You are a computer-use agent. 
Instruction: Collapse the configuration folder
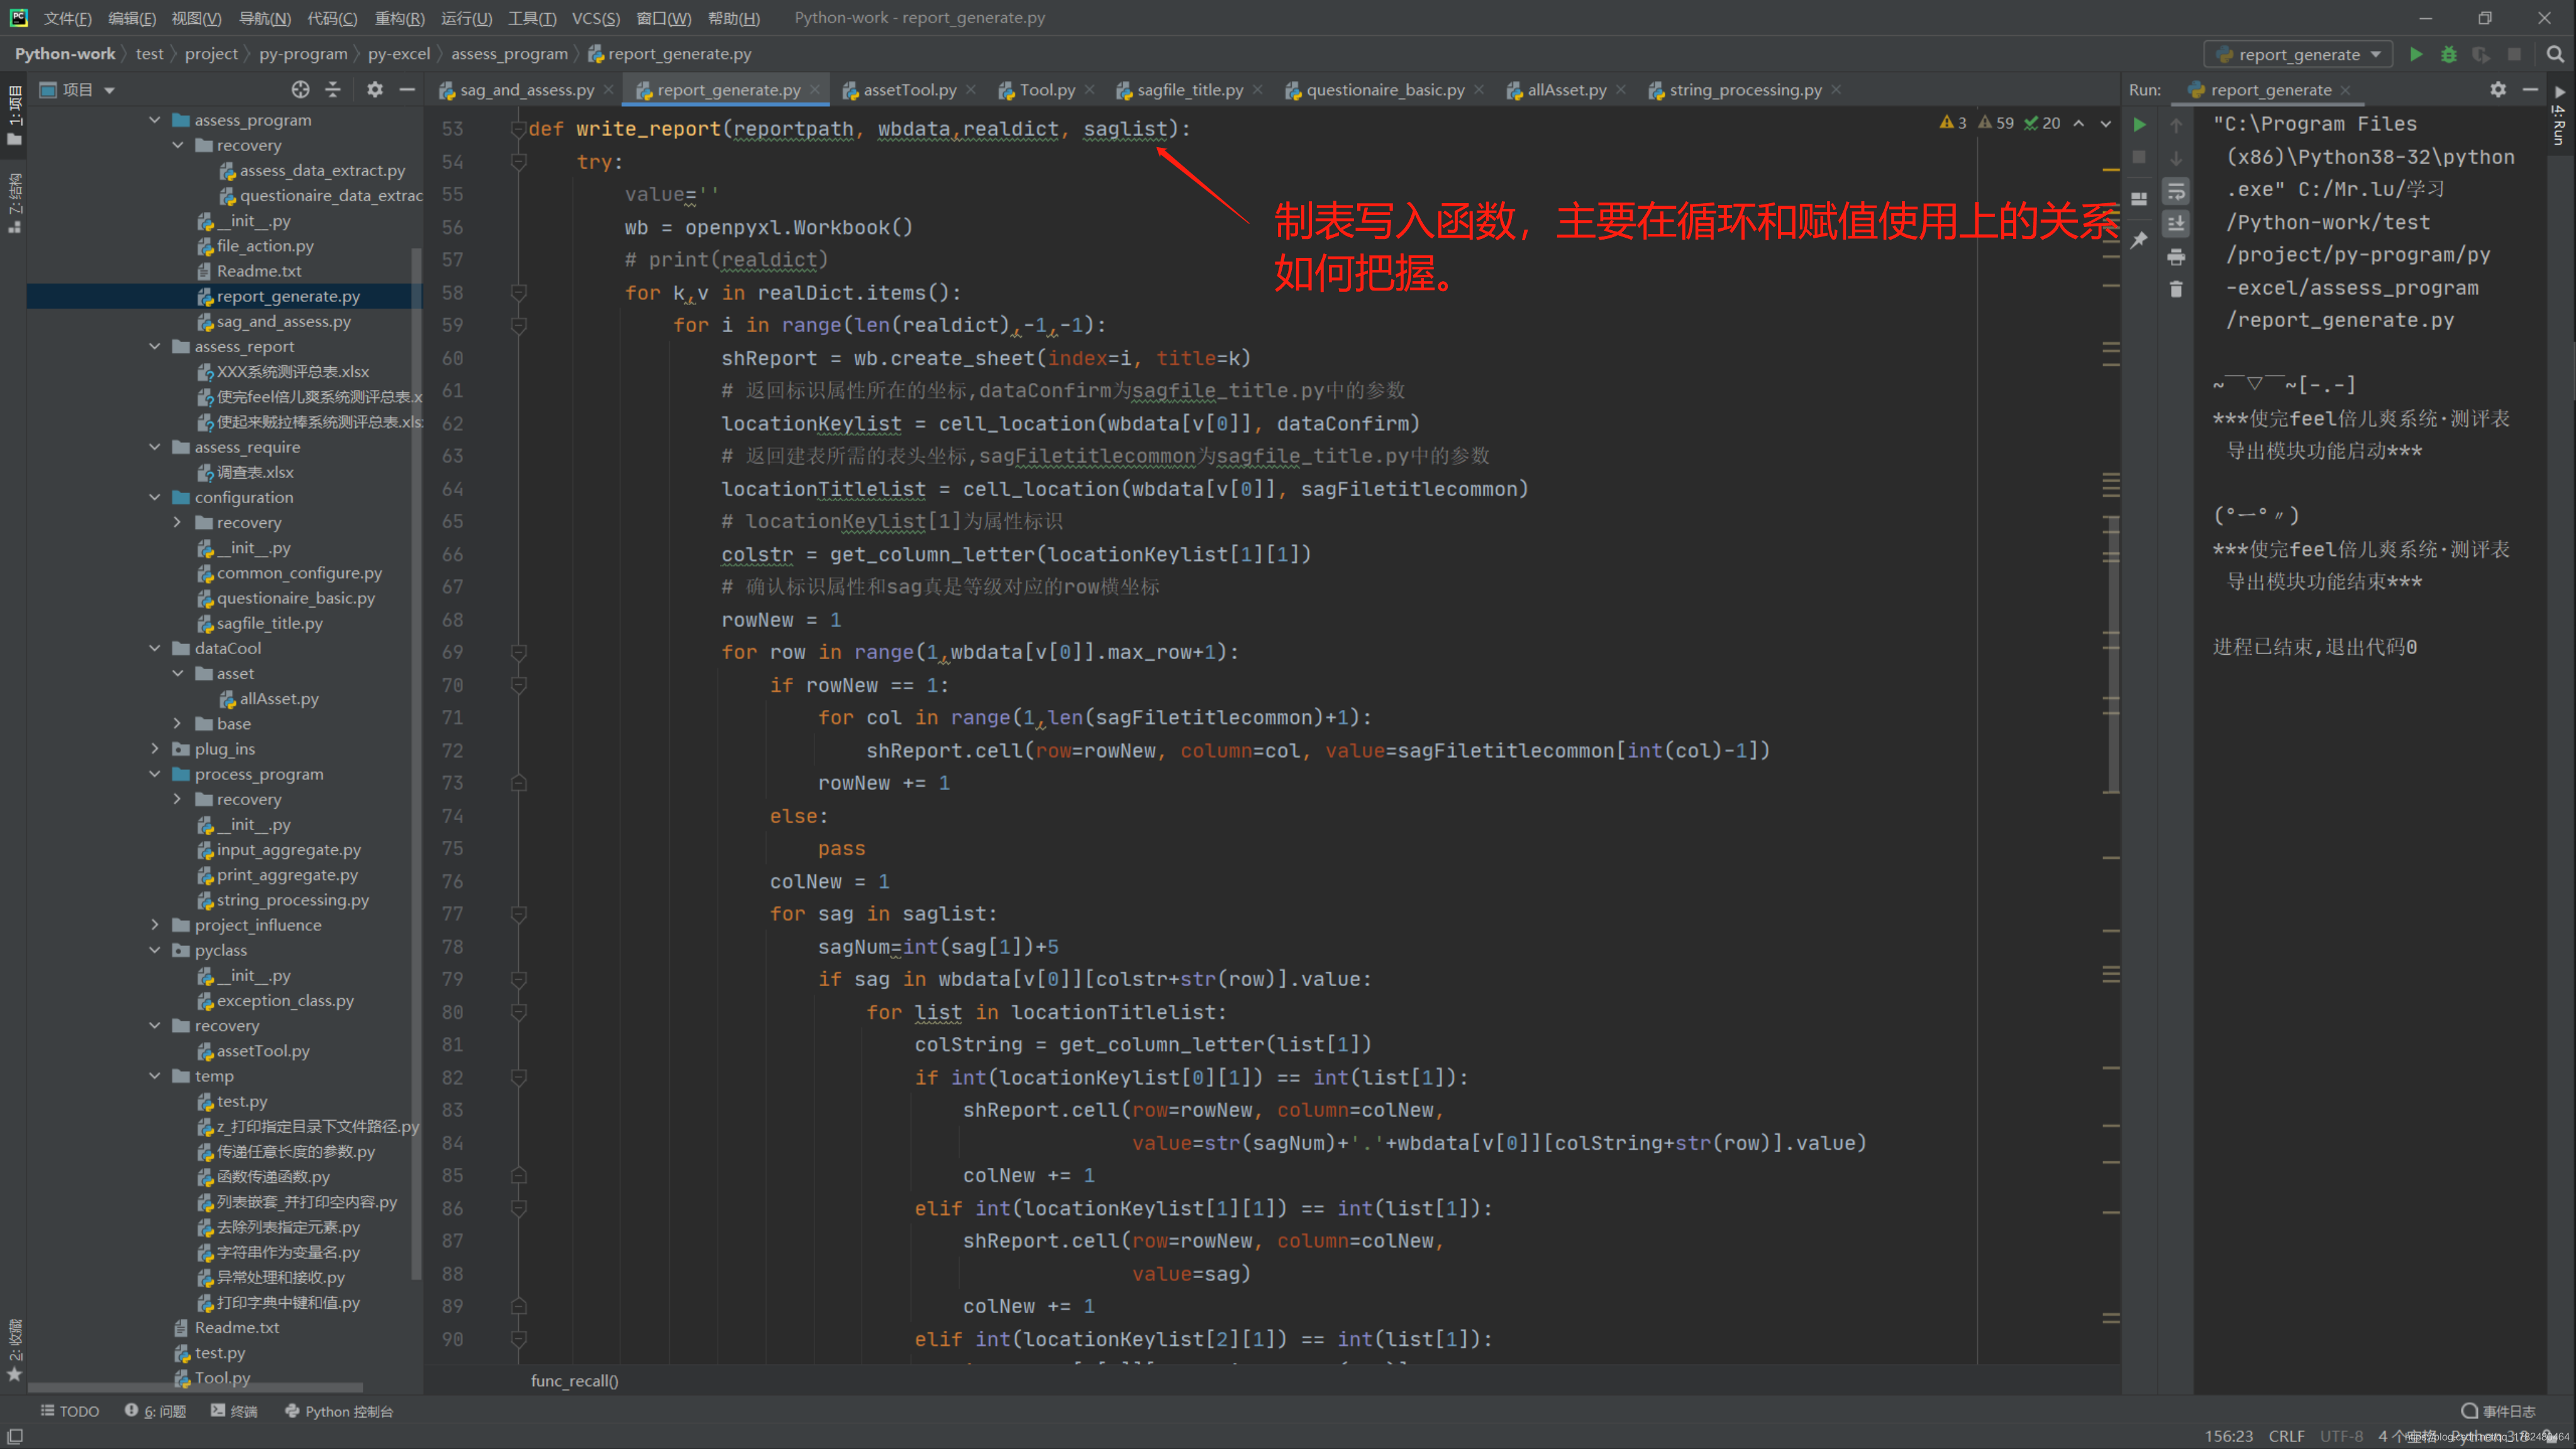click(155, 497)
